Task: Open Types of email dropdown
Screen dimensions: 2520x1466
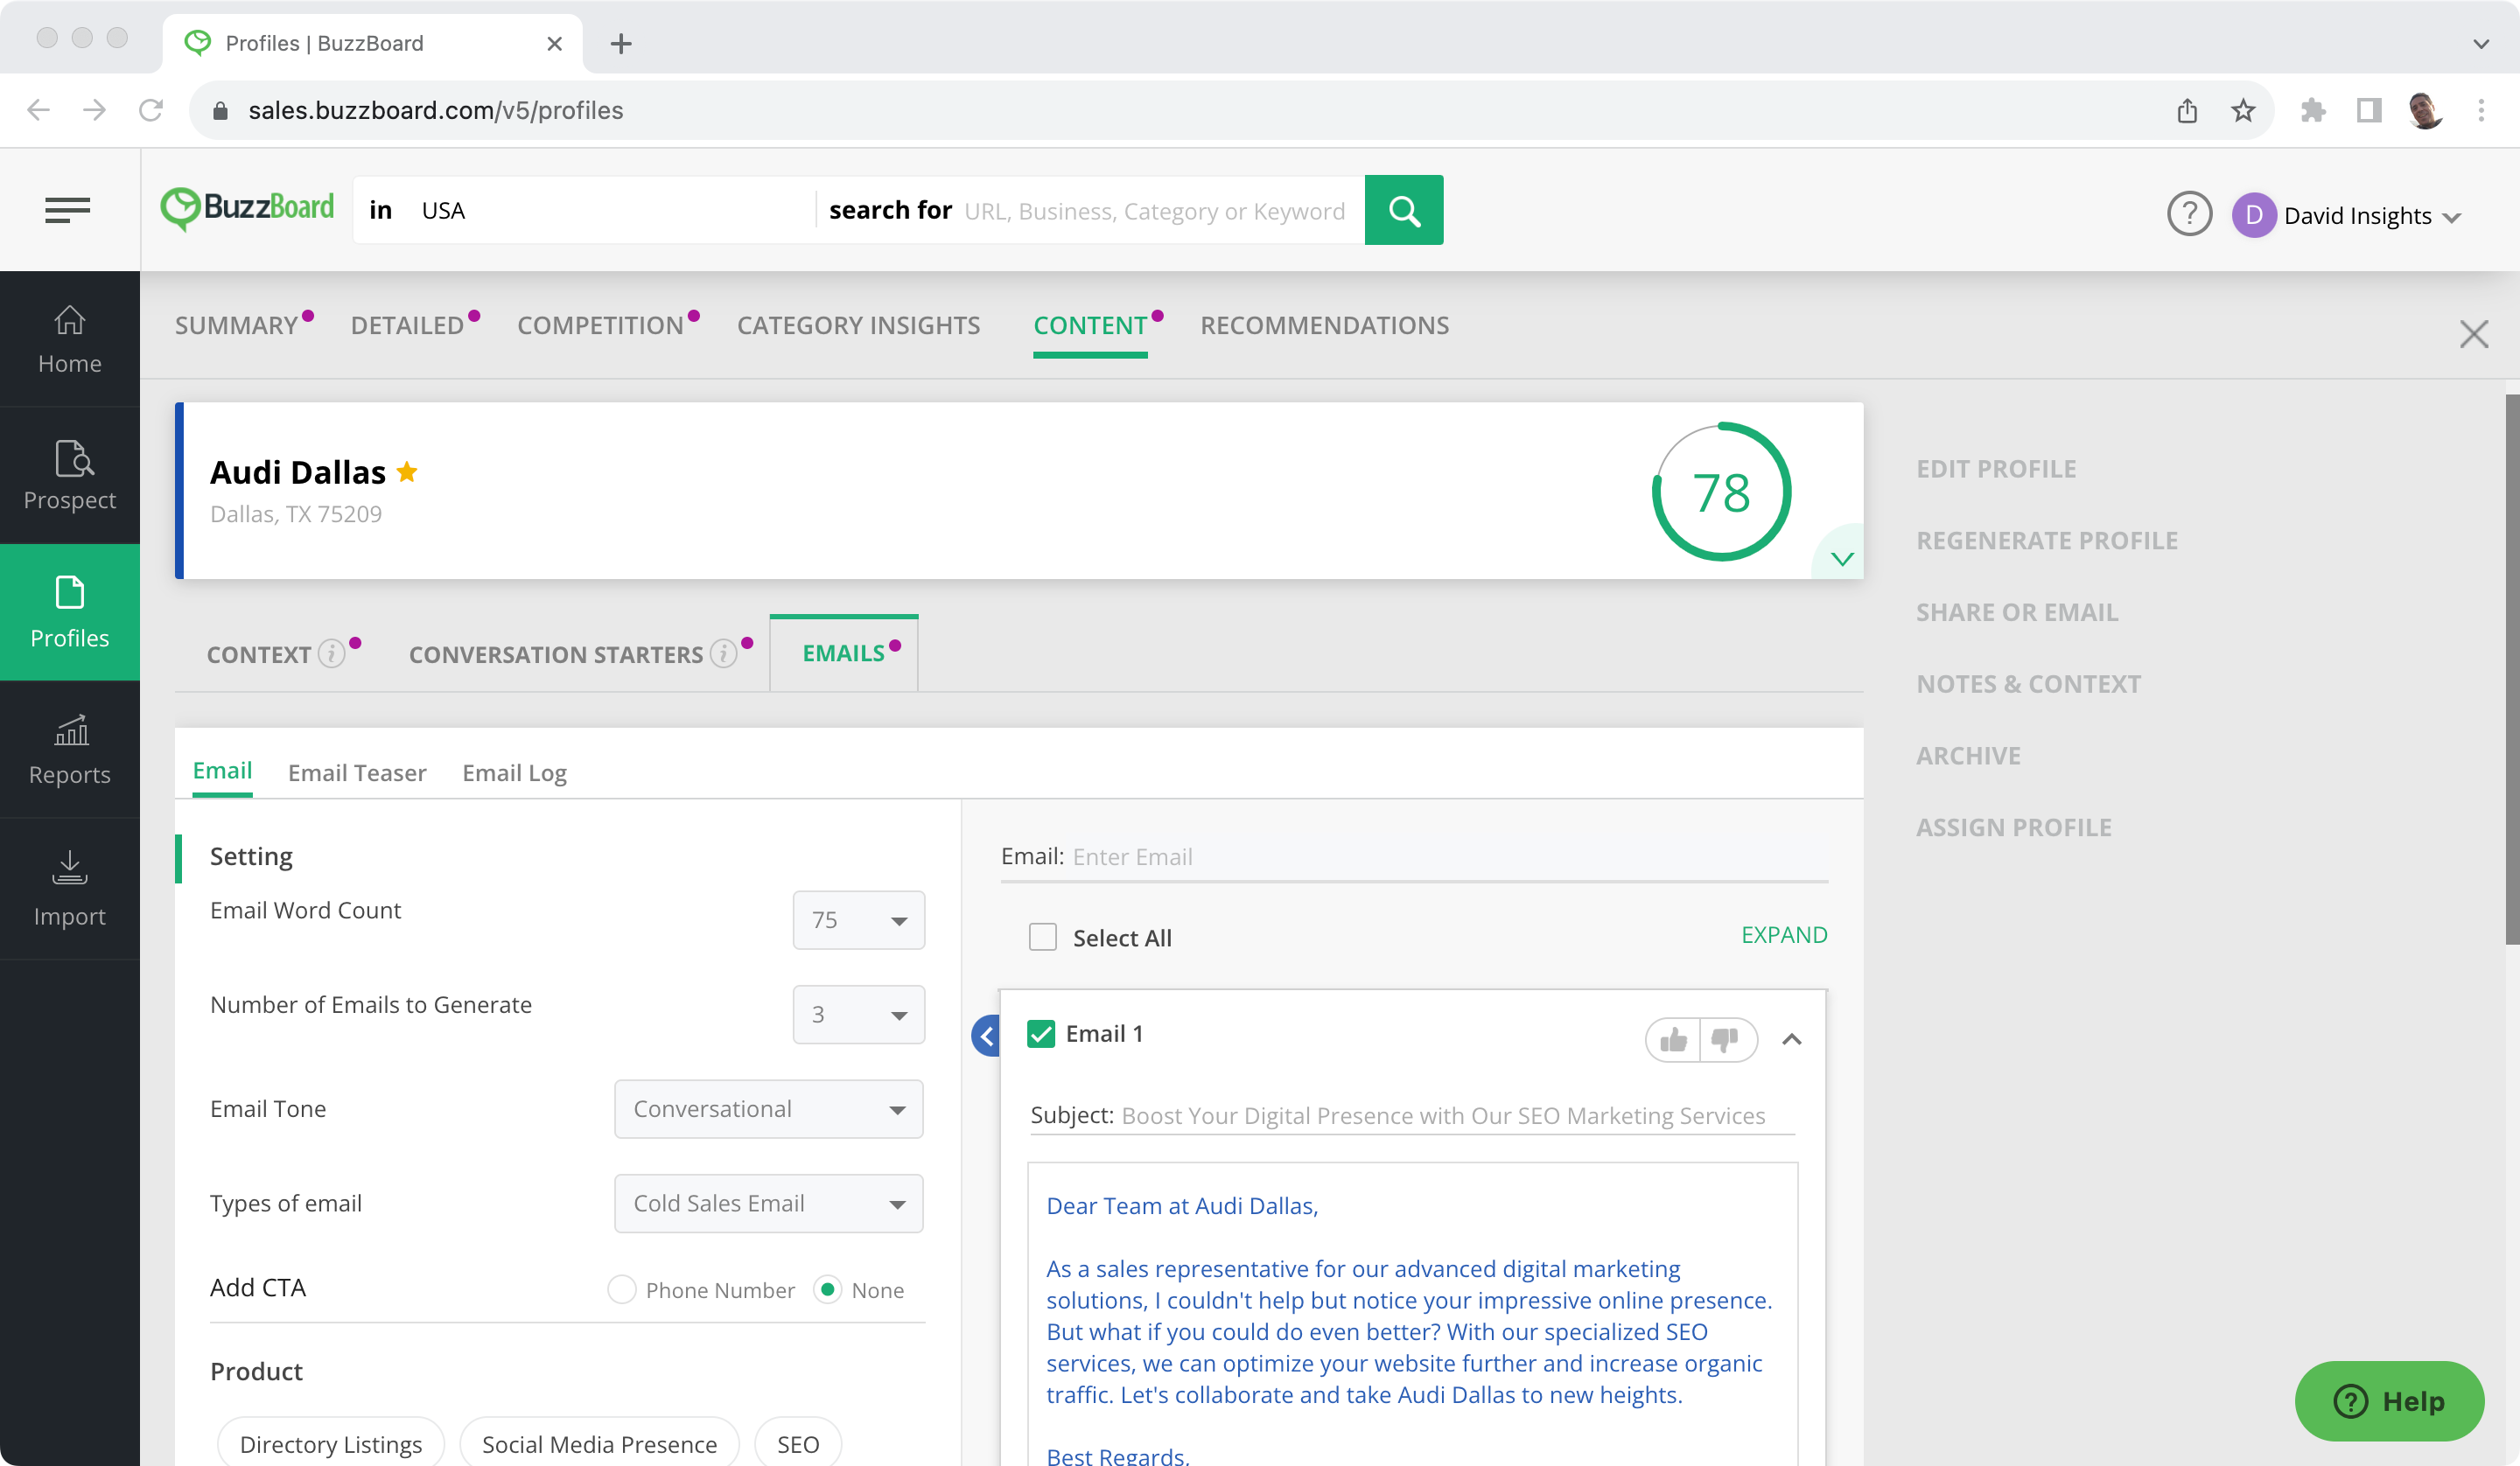Action: (x=768, y=1203)
